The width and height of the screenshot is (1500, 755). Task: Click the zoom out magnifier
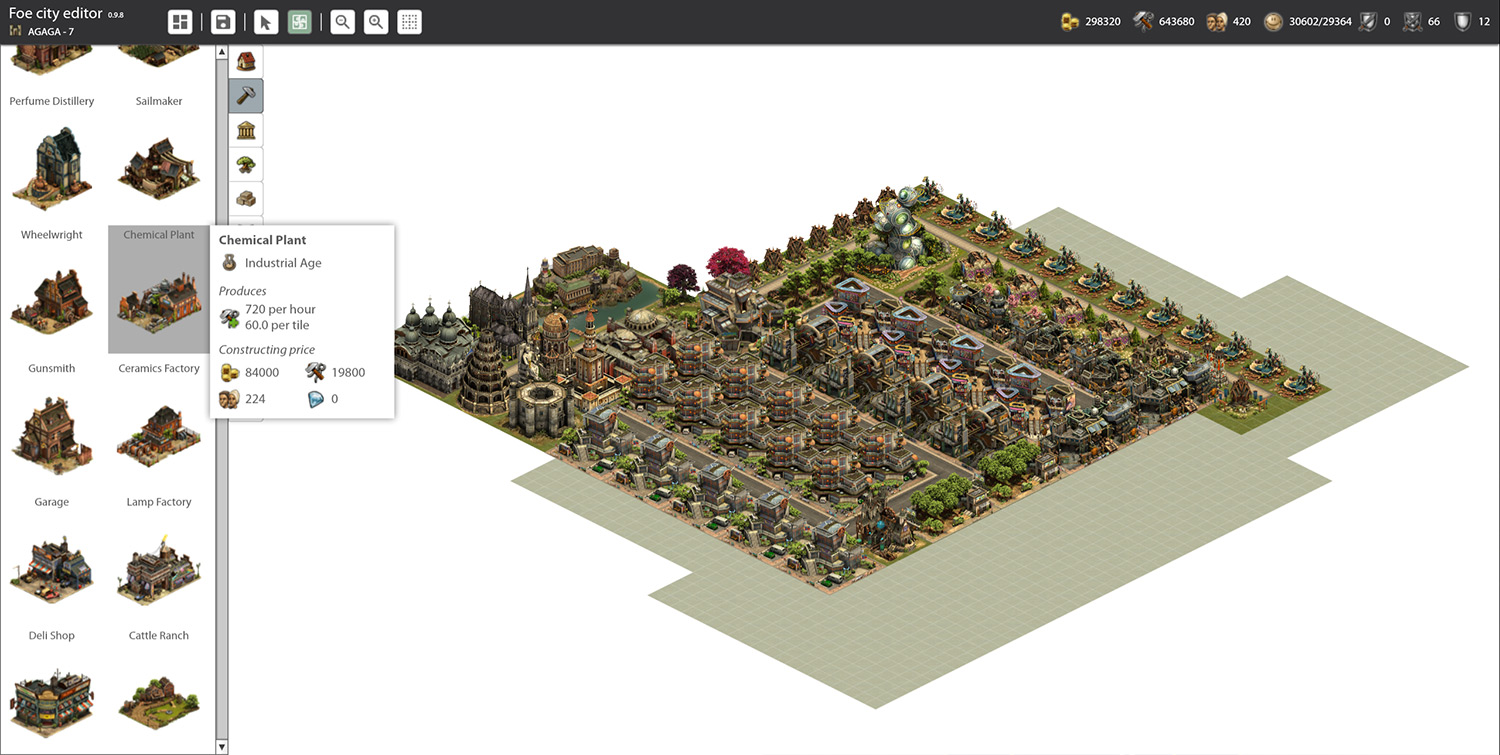tap(342, 22)
